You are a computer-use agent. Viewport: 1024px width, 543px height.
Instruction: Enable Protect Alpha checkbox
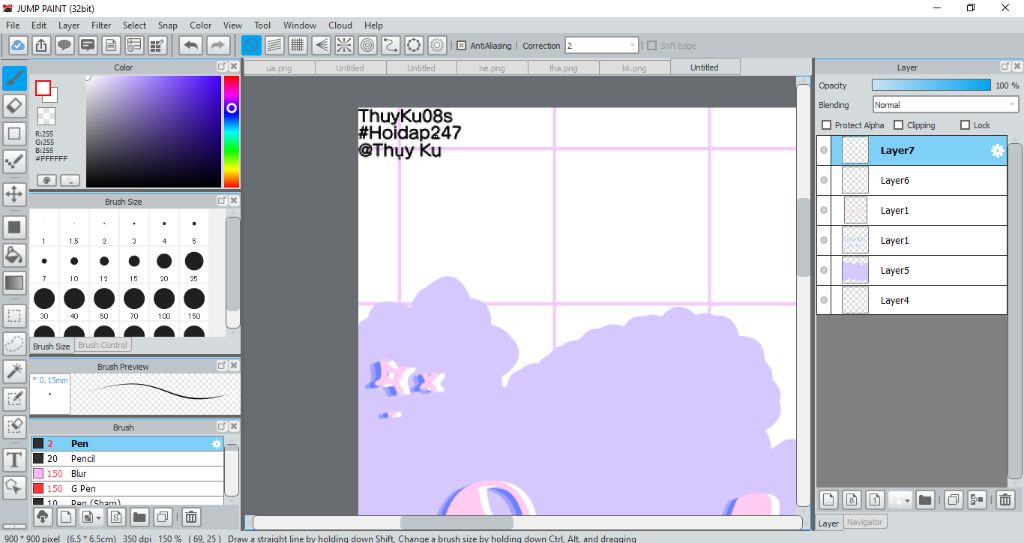(x=827, y=125)
